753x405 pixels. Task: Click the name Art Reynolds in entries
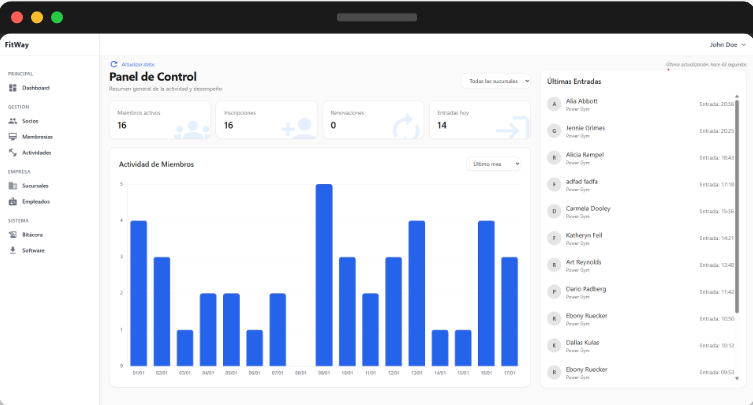point(583,263)
